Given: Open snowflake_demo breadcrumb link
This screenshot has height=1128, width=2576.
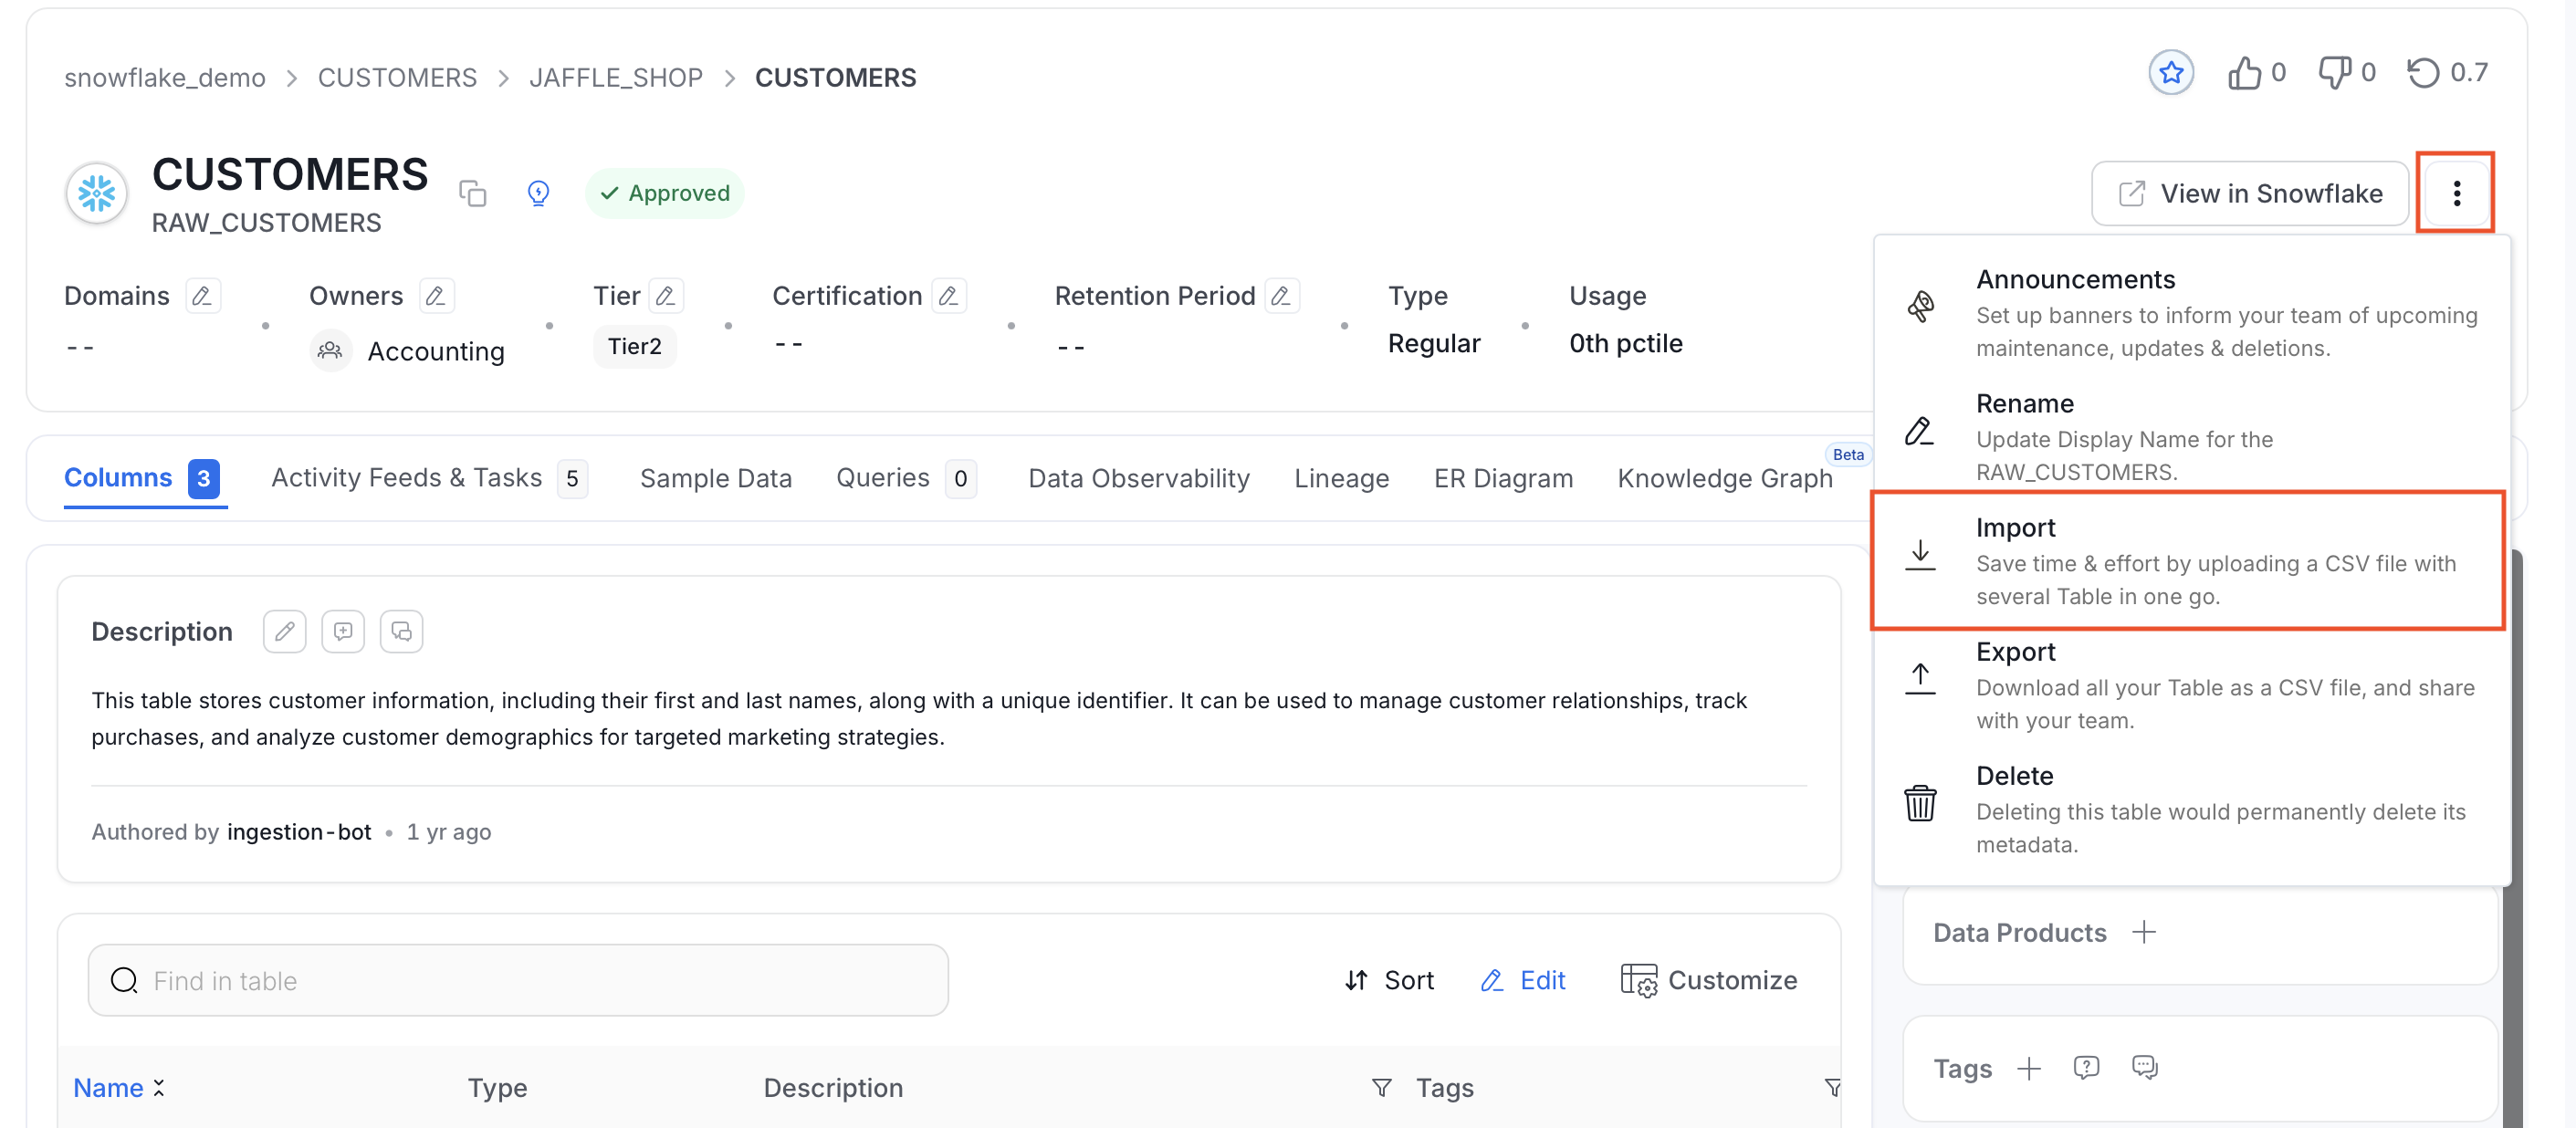Looking at the screenshot, I should tap(165, 77).
